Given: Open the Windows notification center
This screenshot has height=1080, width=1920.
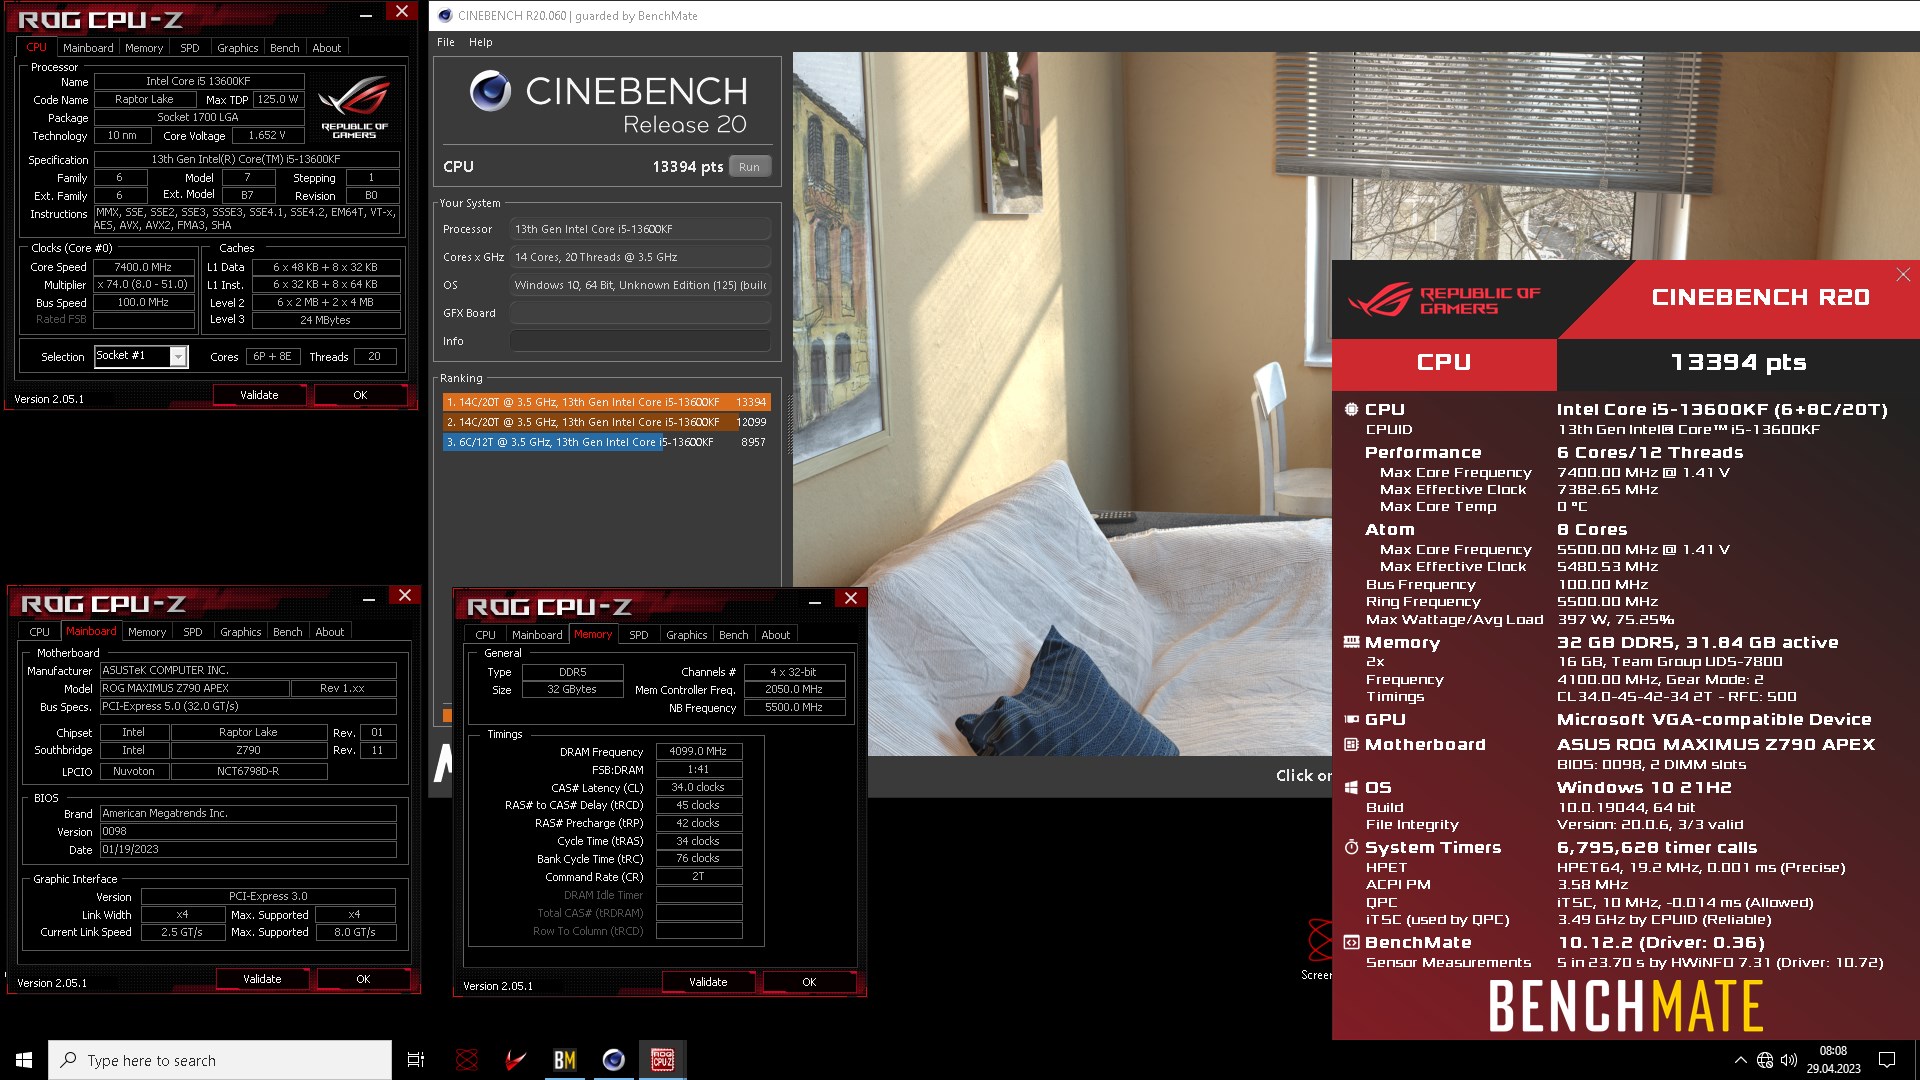Looking at the screenshot, I should pos(1887,1060).
